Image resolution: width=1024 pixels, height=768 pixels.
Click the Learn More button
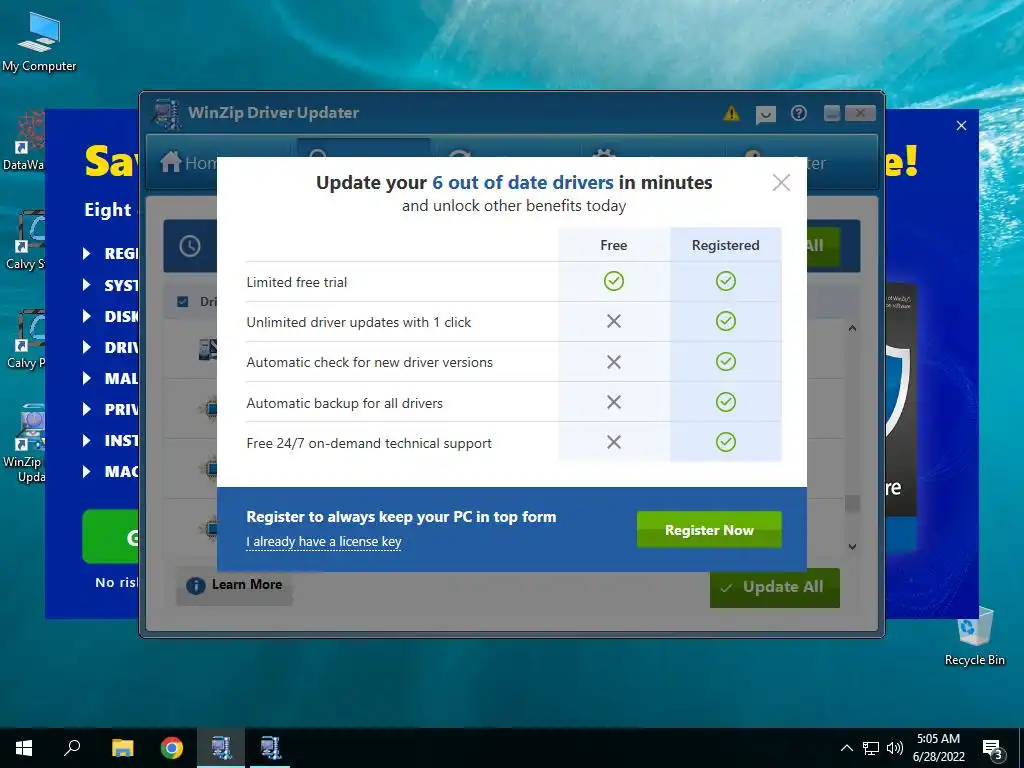coord(234,585)
